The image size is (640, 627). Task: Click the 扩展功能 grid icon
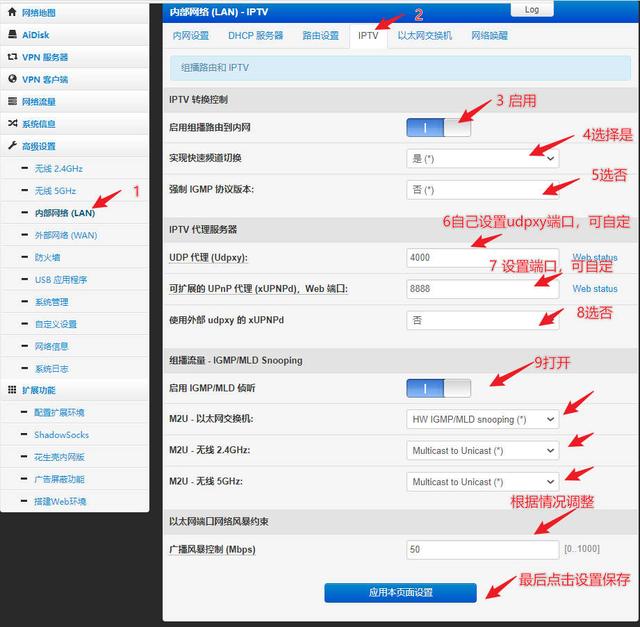pos(13,390)
